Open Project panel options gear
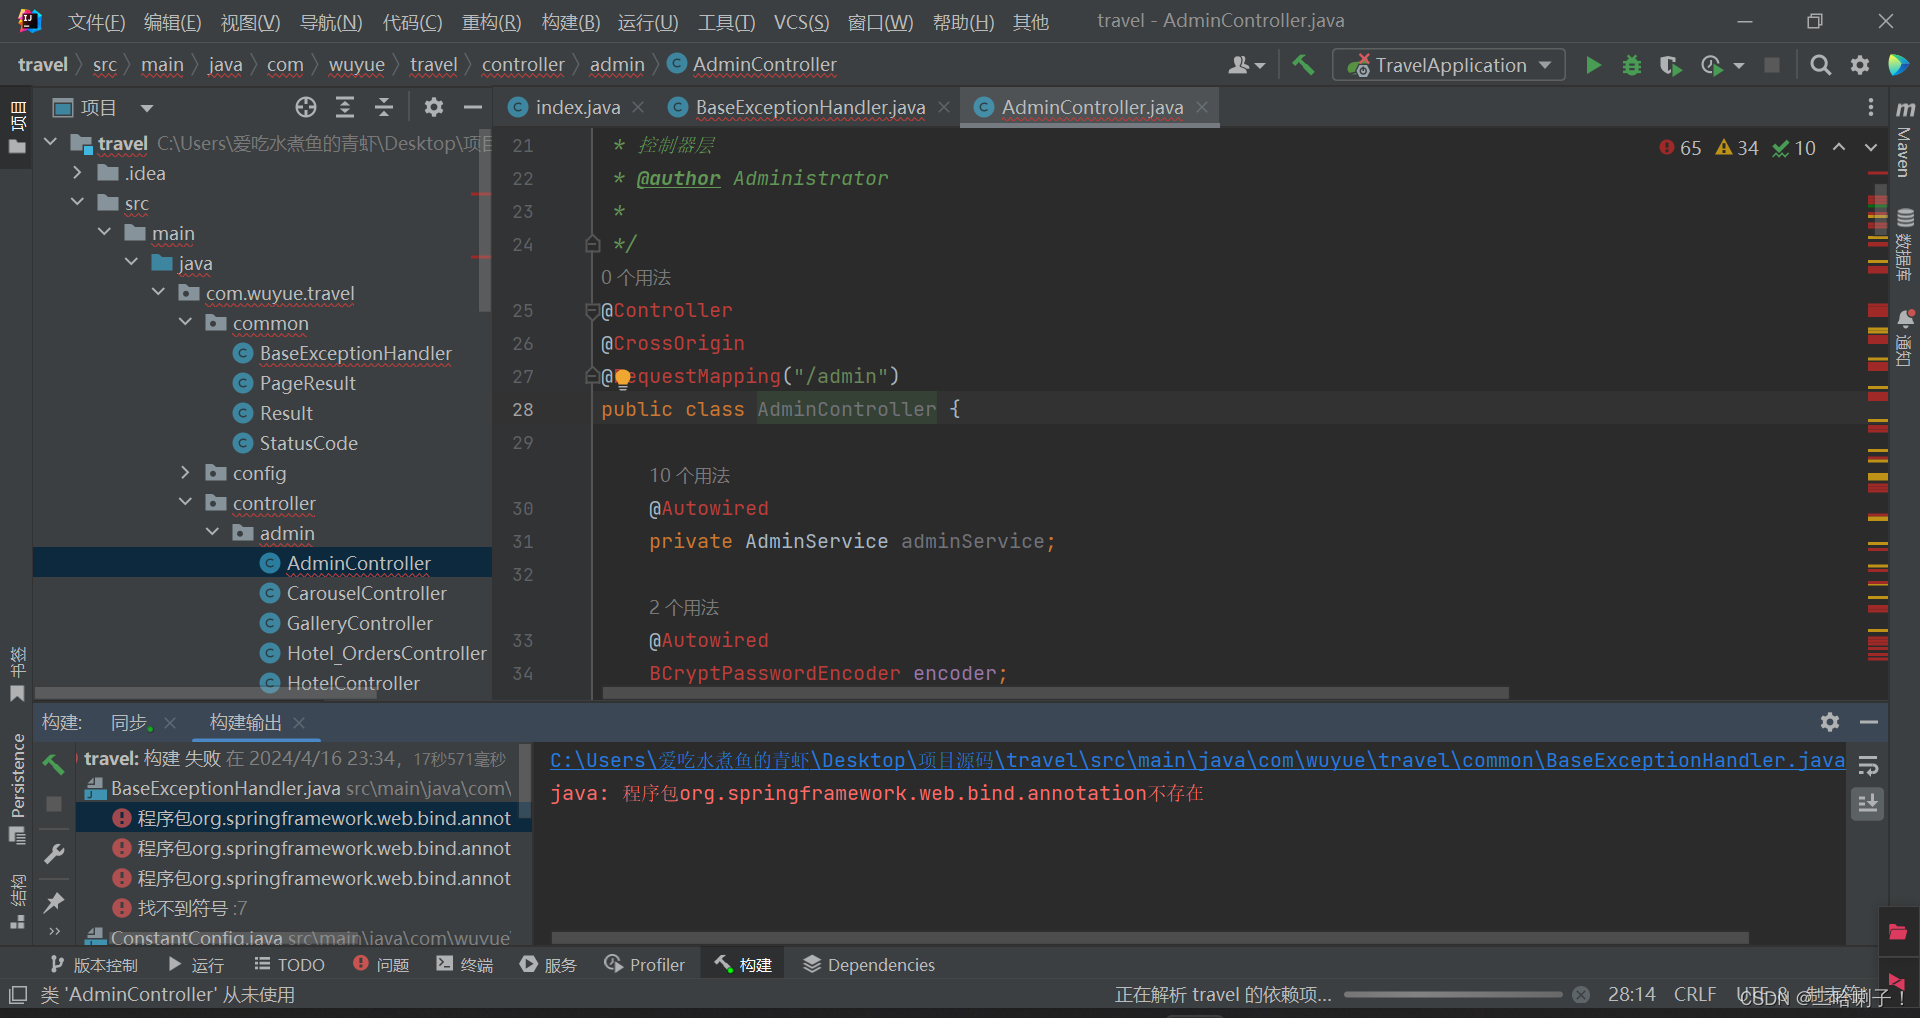The image size is (1920, 1018). tap(433, 107)
